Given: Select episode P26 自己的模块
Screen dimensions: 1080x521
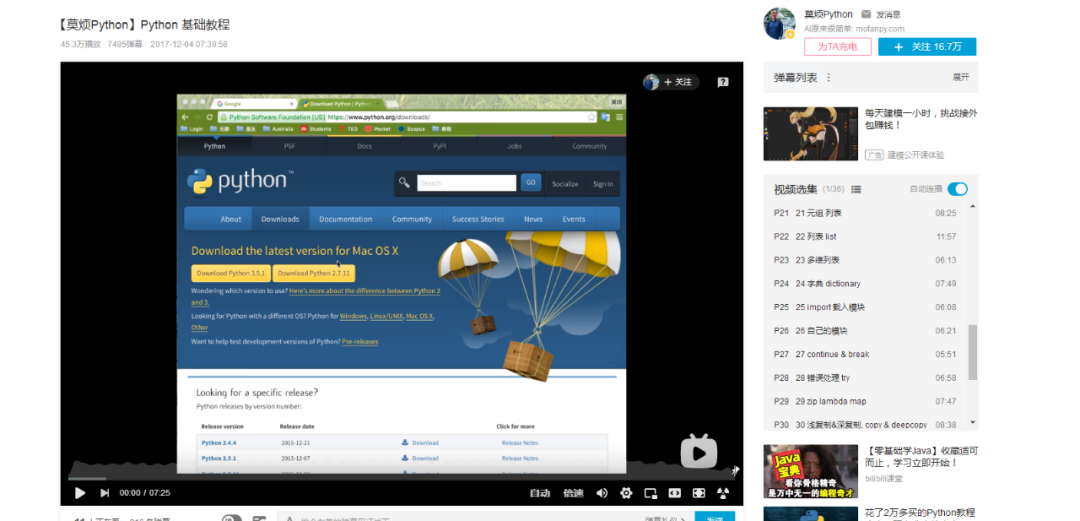Looking at the screenshot, I should point(865,331).
